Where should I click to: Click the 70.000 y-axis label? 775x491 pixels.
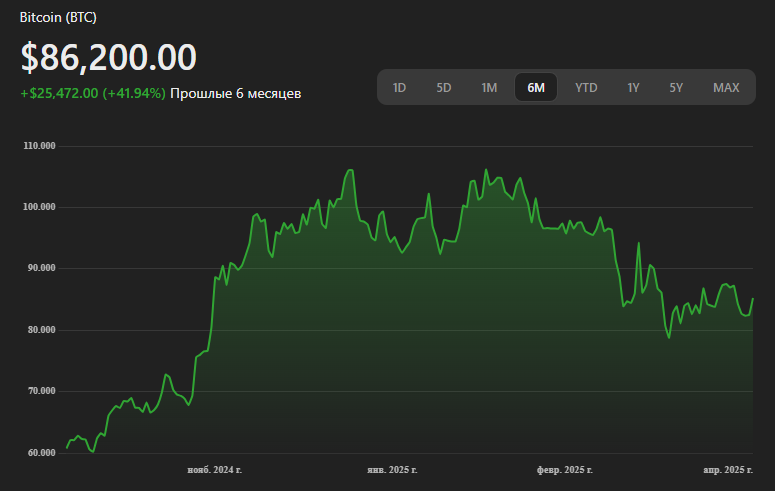42,391
